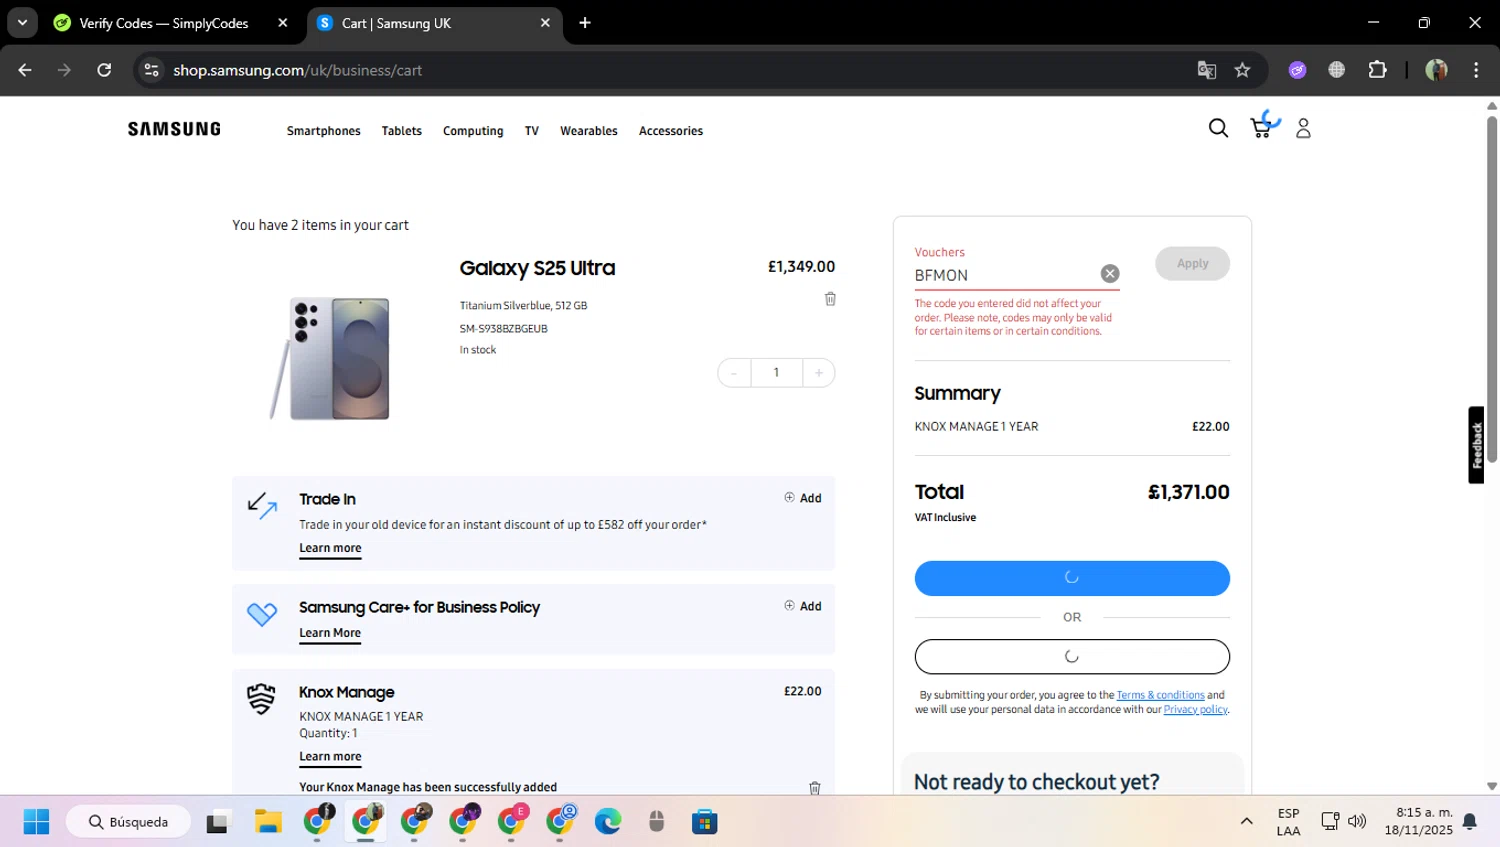Open the globe extension icon in toolbar

1337,70
